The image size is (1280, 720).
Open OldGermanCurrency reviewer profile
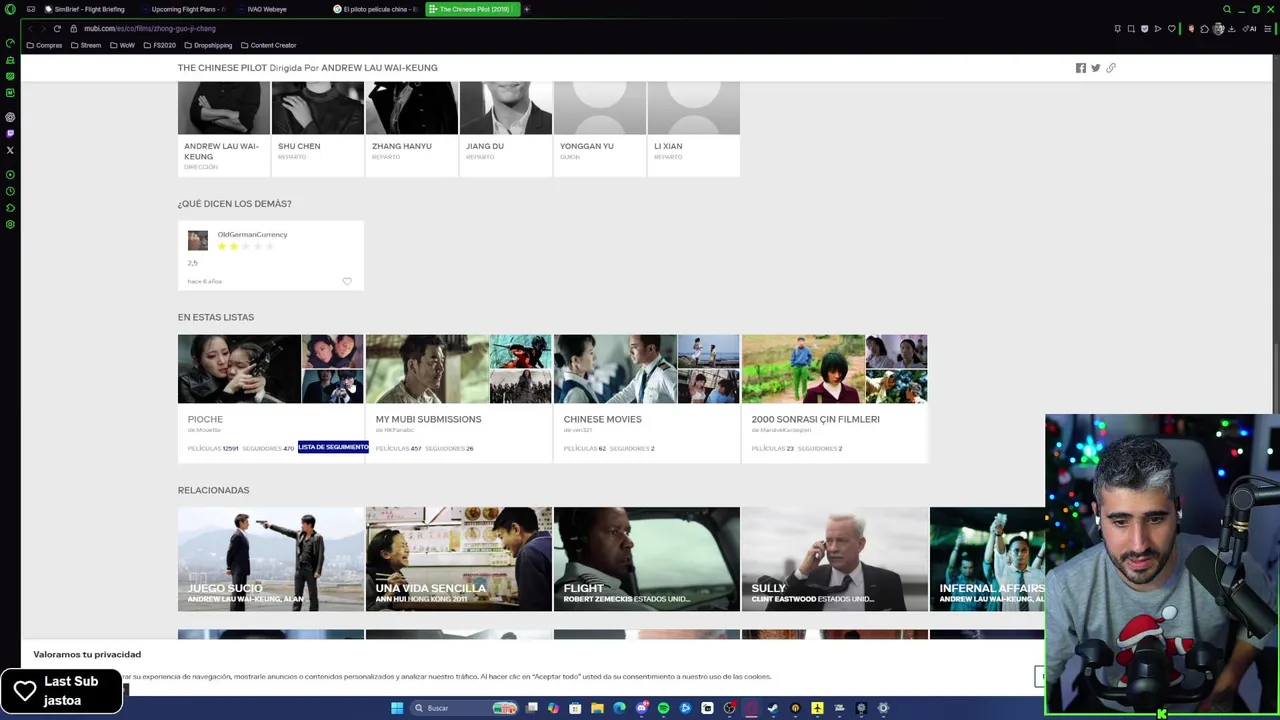(252, 234)
